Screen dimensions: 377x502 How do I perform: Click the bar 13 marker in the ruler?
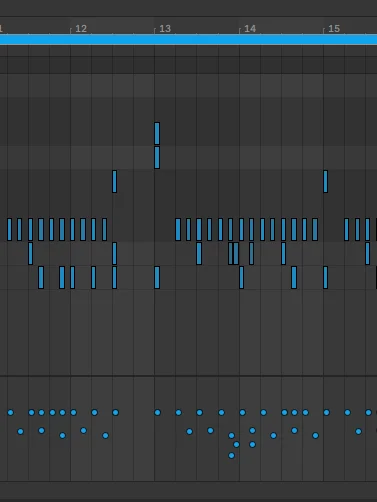(165, 29)
